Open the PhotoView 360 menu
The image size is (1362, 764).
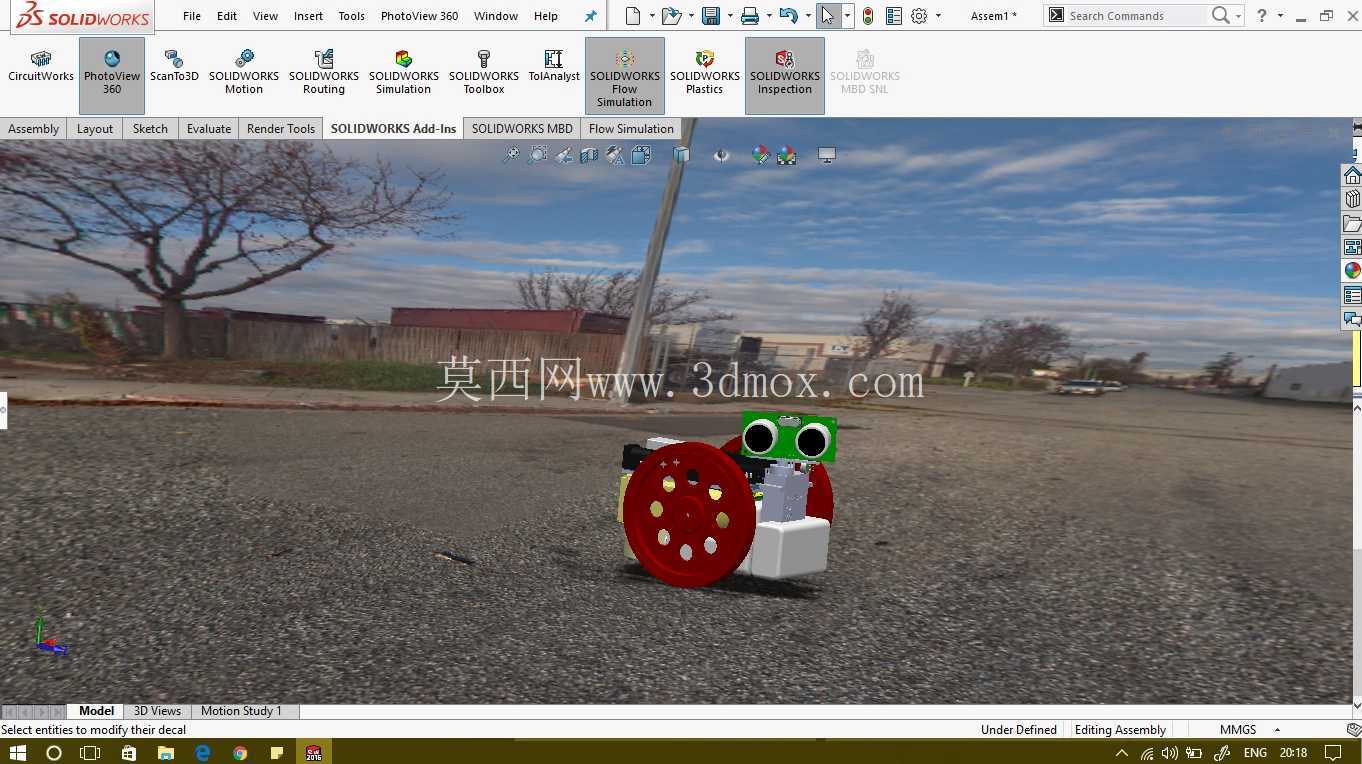tap(419, 16)
